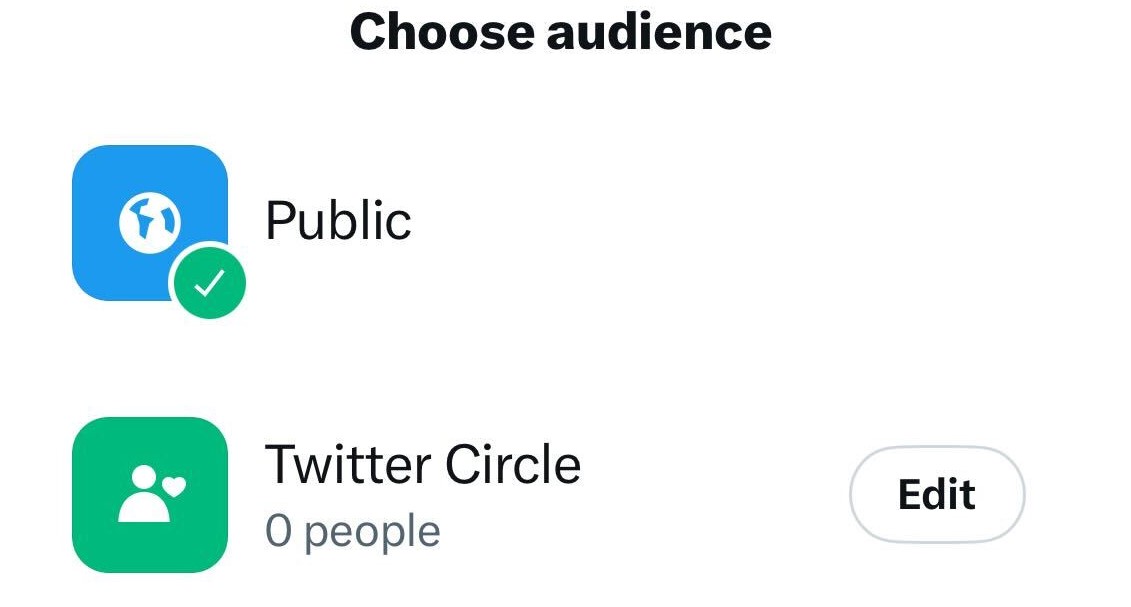This screenshot has width=1131, height=607.
Task: Click the Choose audience heading
Action: coord(560,32)
